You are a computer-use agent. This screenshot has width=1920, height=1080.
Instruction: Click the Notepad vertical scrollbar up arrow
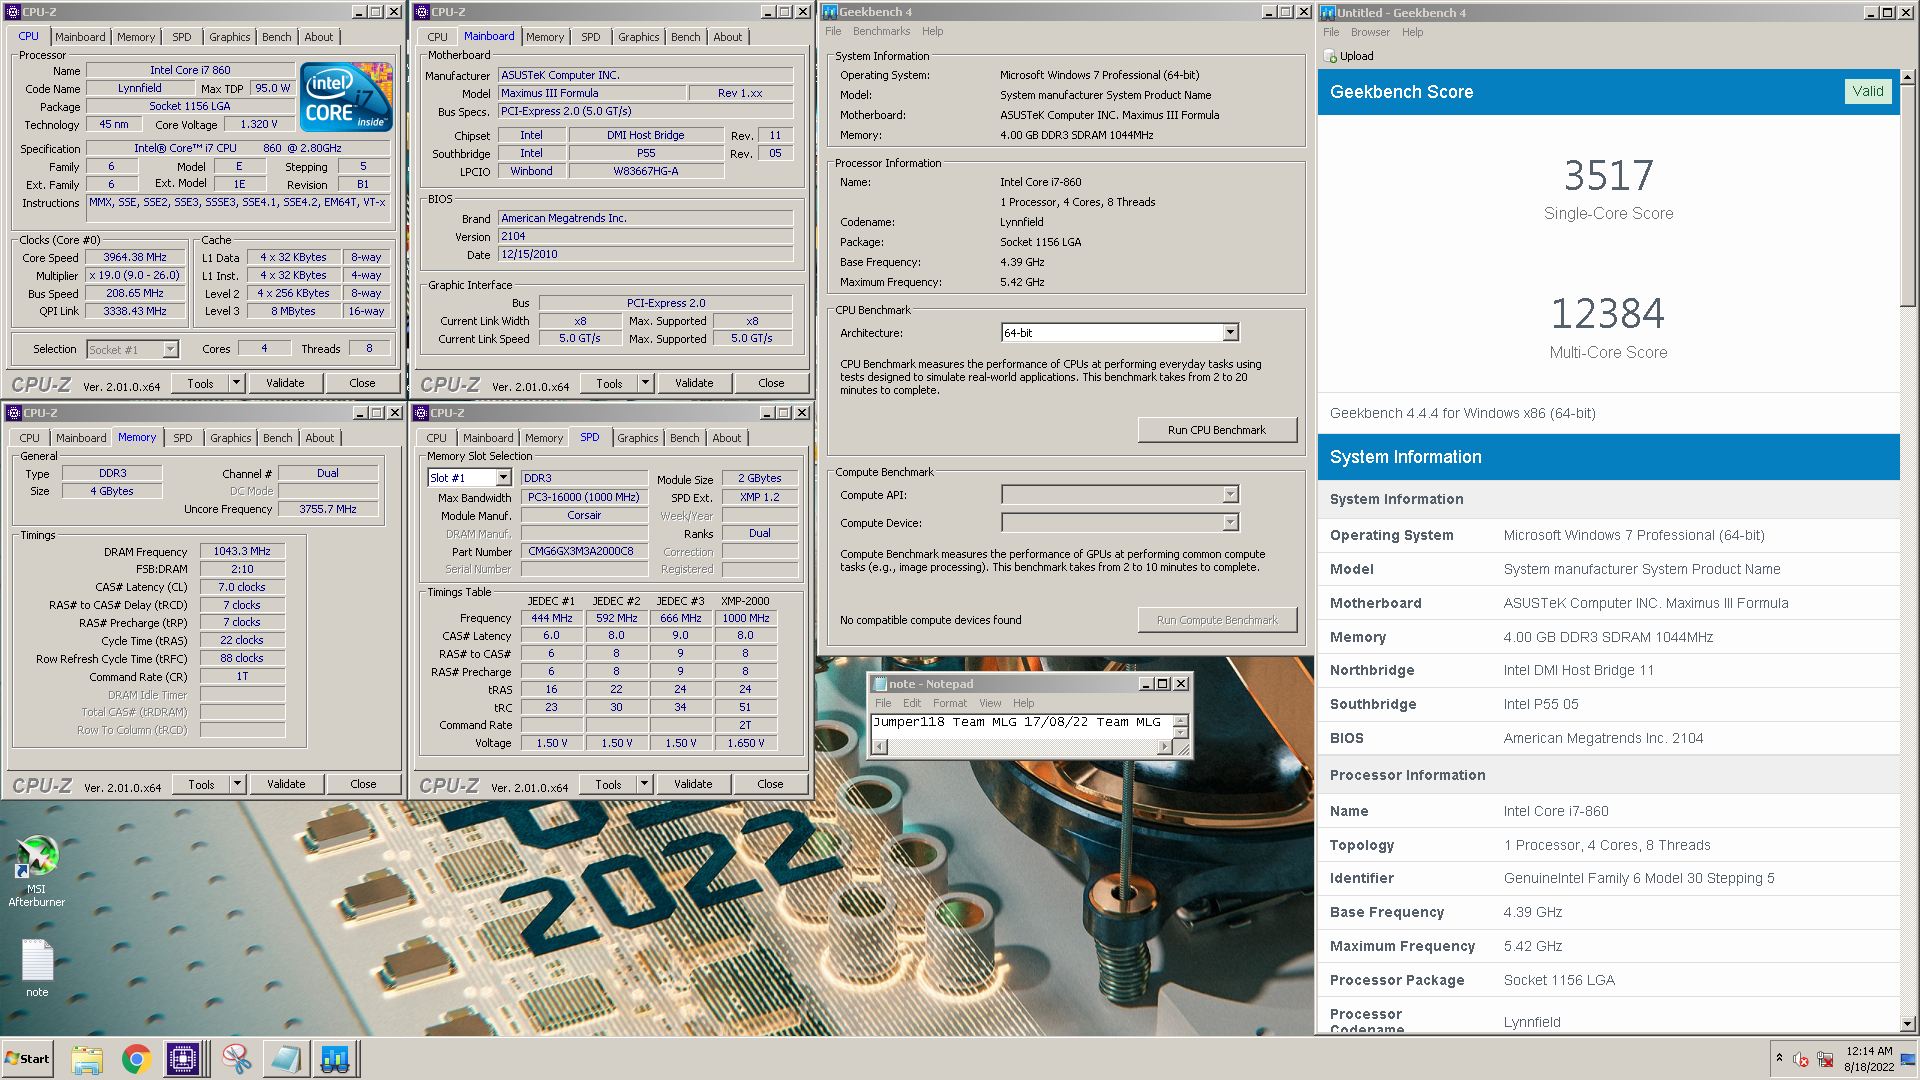click(x=1180, y=720)
